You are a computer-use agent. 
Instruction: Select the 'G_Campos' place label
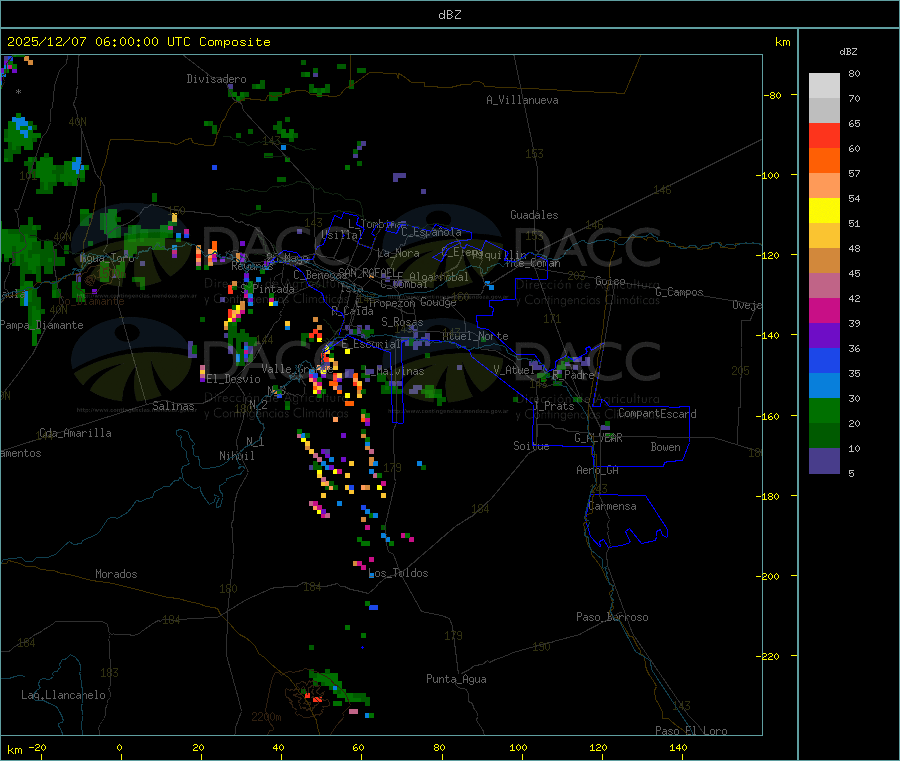(680, 292)
